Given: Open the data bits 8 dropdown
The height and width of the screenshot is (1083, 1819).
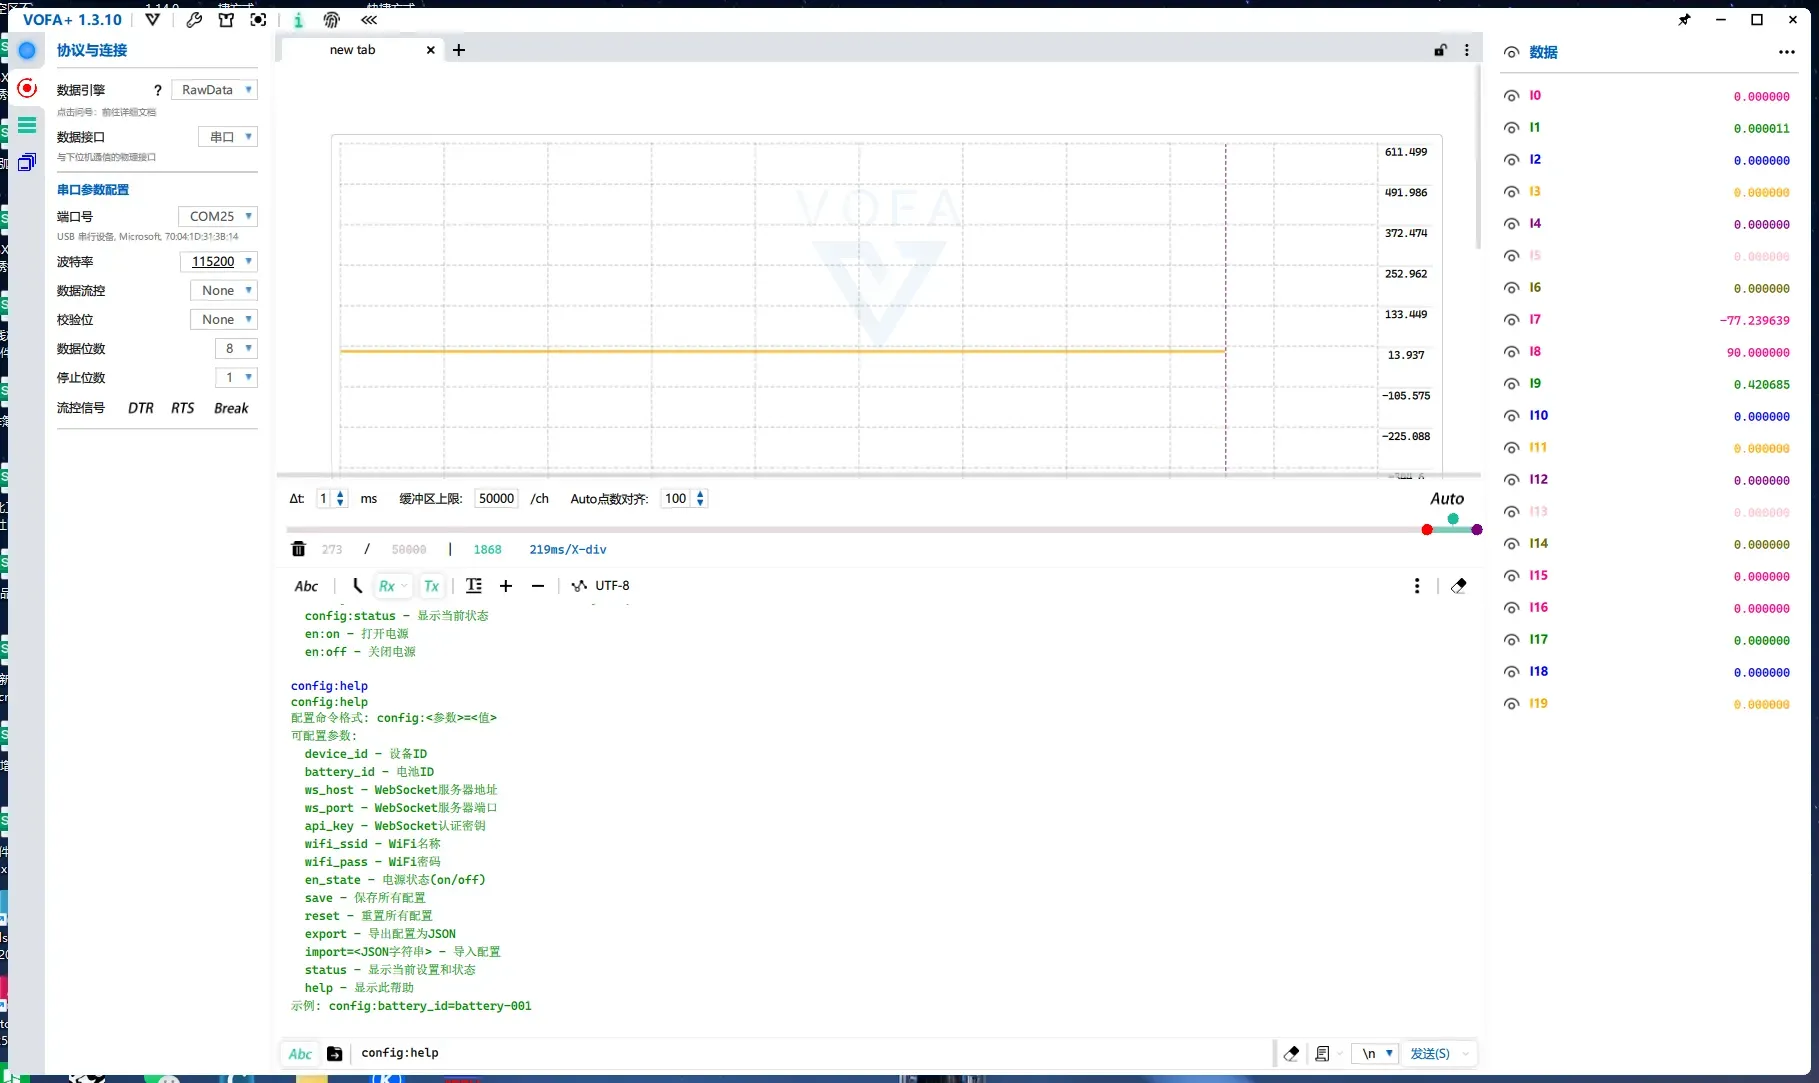Looking at the screenshot, I should (236, 349).
